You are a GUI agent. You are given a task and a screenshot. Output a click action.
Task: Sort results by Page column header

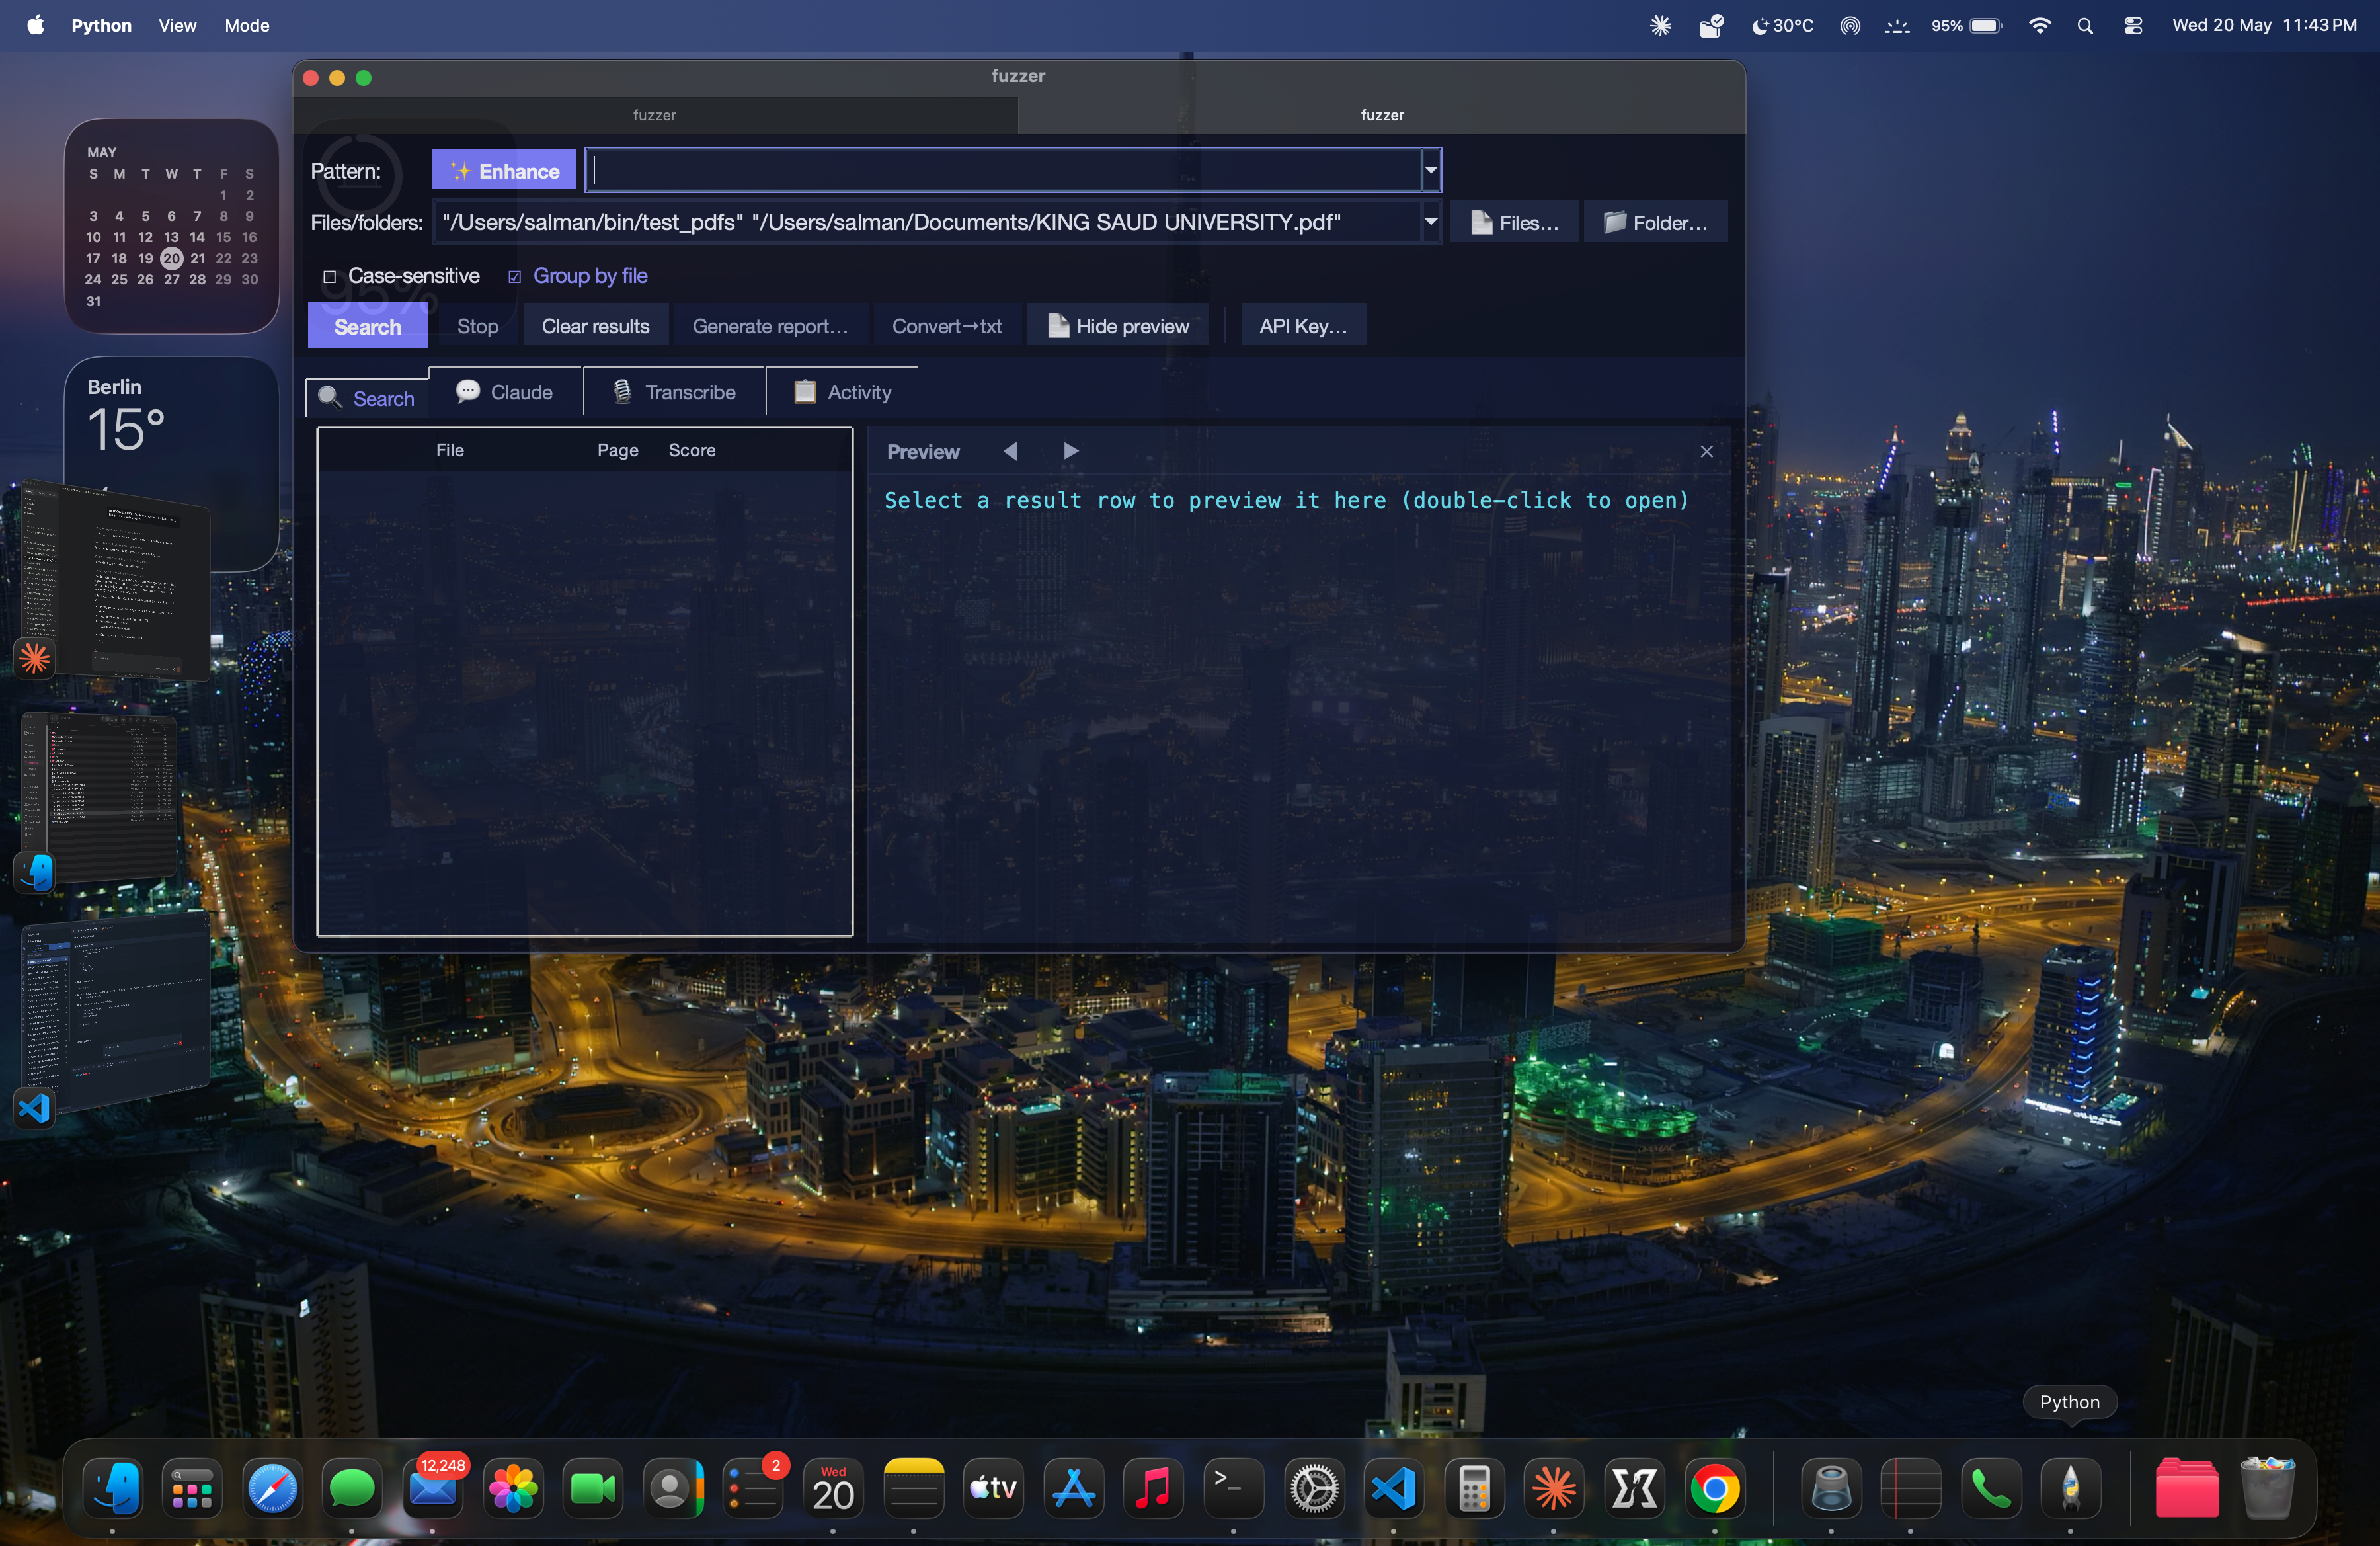pyautogui.click(x=618, y=450)
